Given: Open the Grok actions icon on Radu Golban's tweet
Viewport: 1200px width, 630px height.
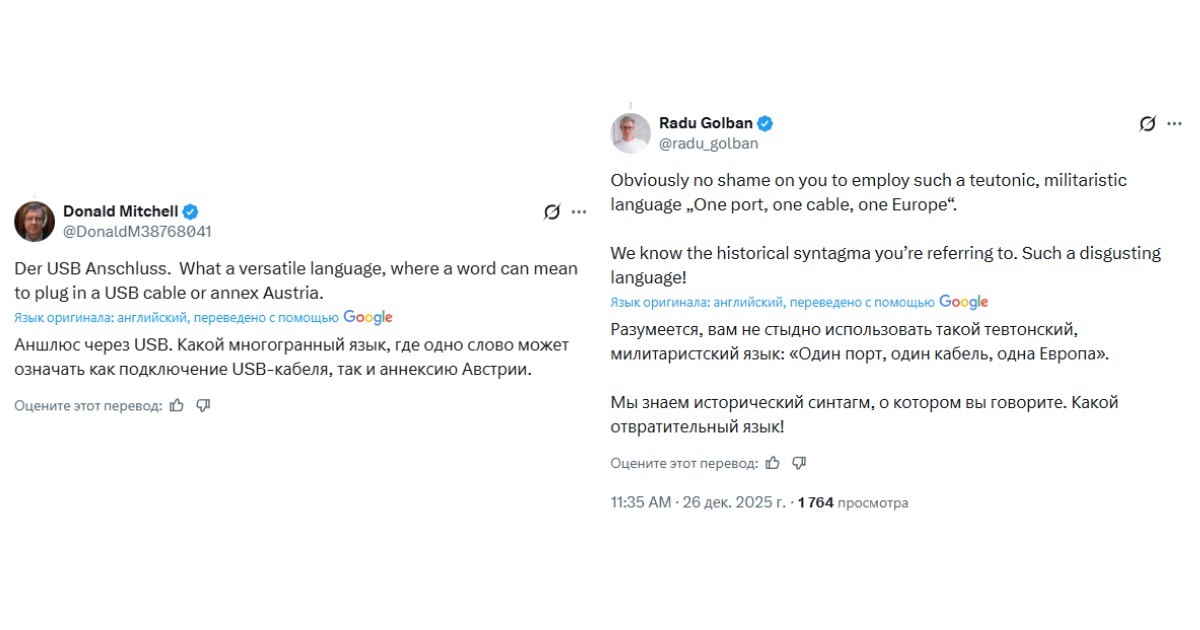Looking at the screenshot, I should coord(1146,122).
